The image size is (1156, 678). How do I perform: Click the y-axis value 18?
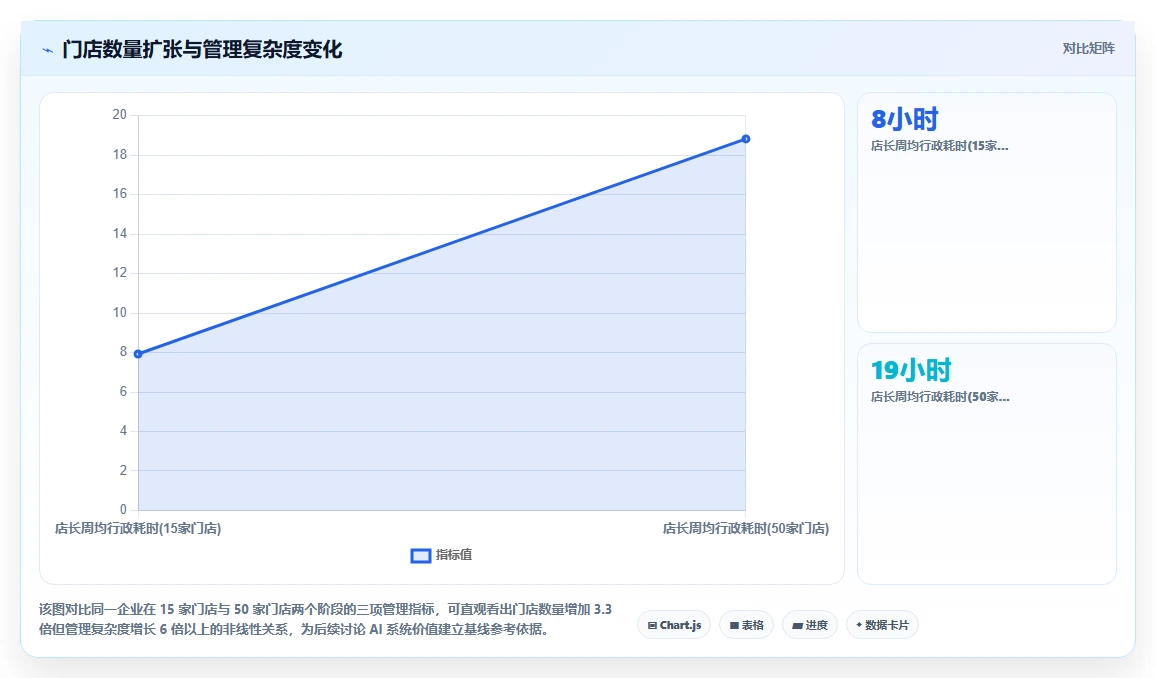tap(119, 154)
